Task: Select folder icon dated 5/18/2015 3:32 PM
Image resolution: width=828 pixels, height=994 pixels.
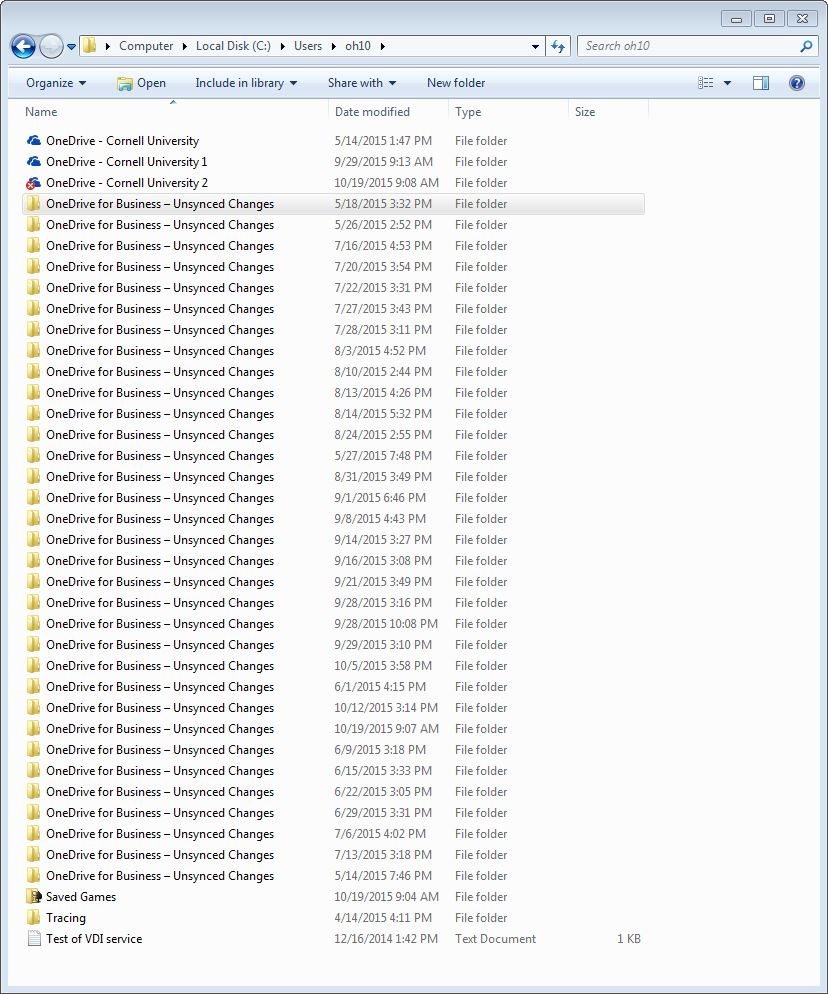Action: [34, 203]
